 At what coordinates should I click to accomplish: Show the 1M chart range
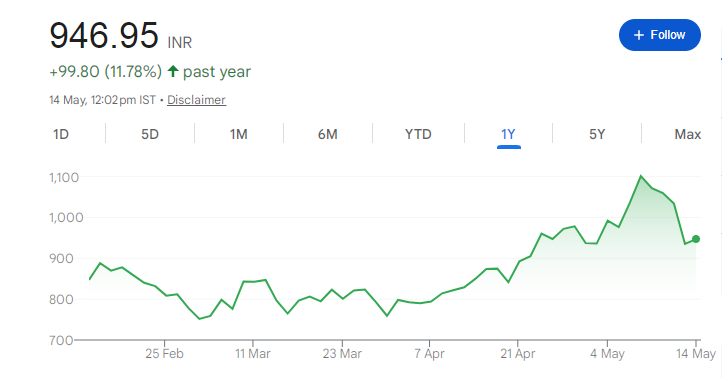click(x=239, y=134)
